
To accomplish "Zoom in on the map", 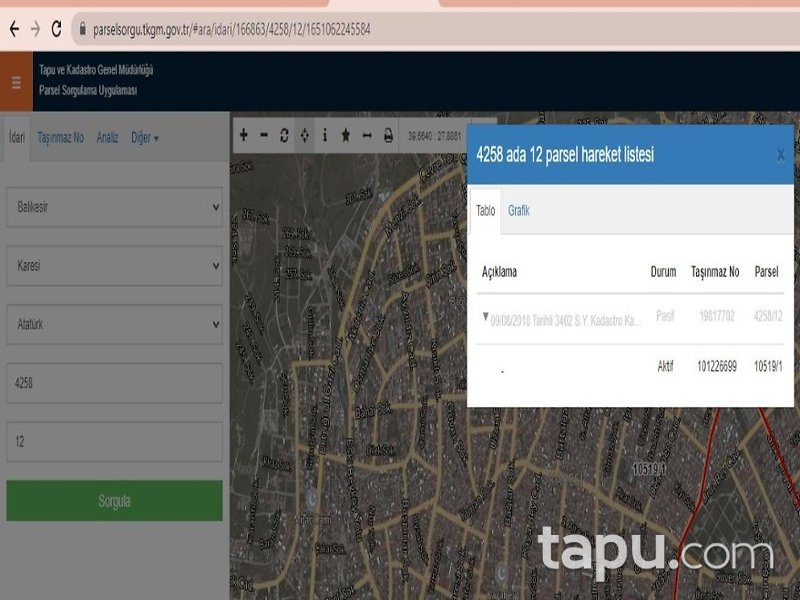I will (x=244, y=135).
